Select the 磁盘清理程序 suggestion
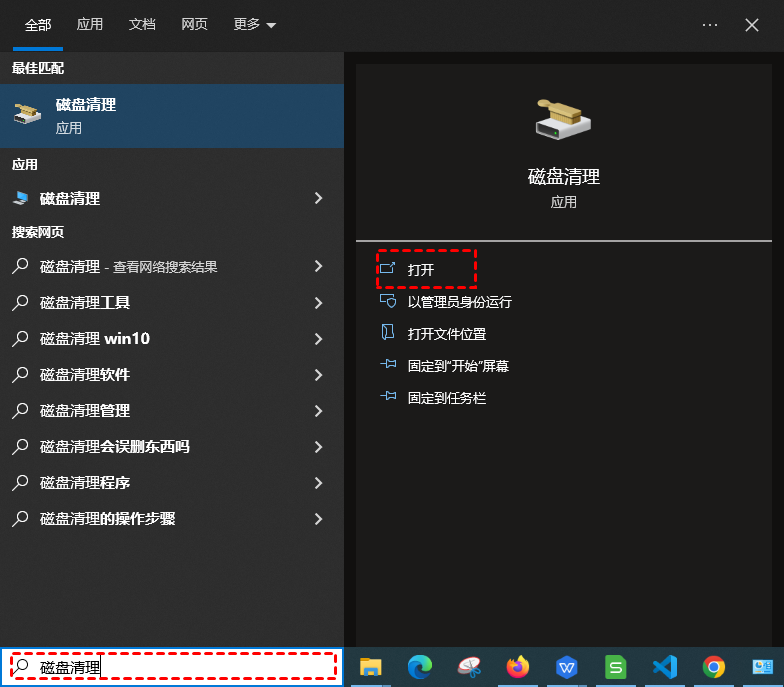Viewport: 784px width, 687px height. 172,482
